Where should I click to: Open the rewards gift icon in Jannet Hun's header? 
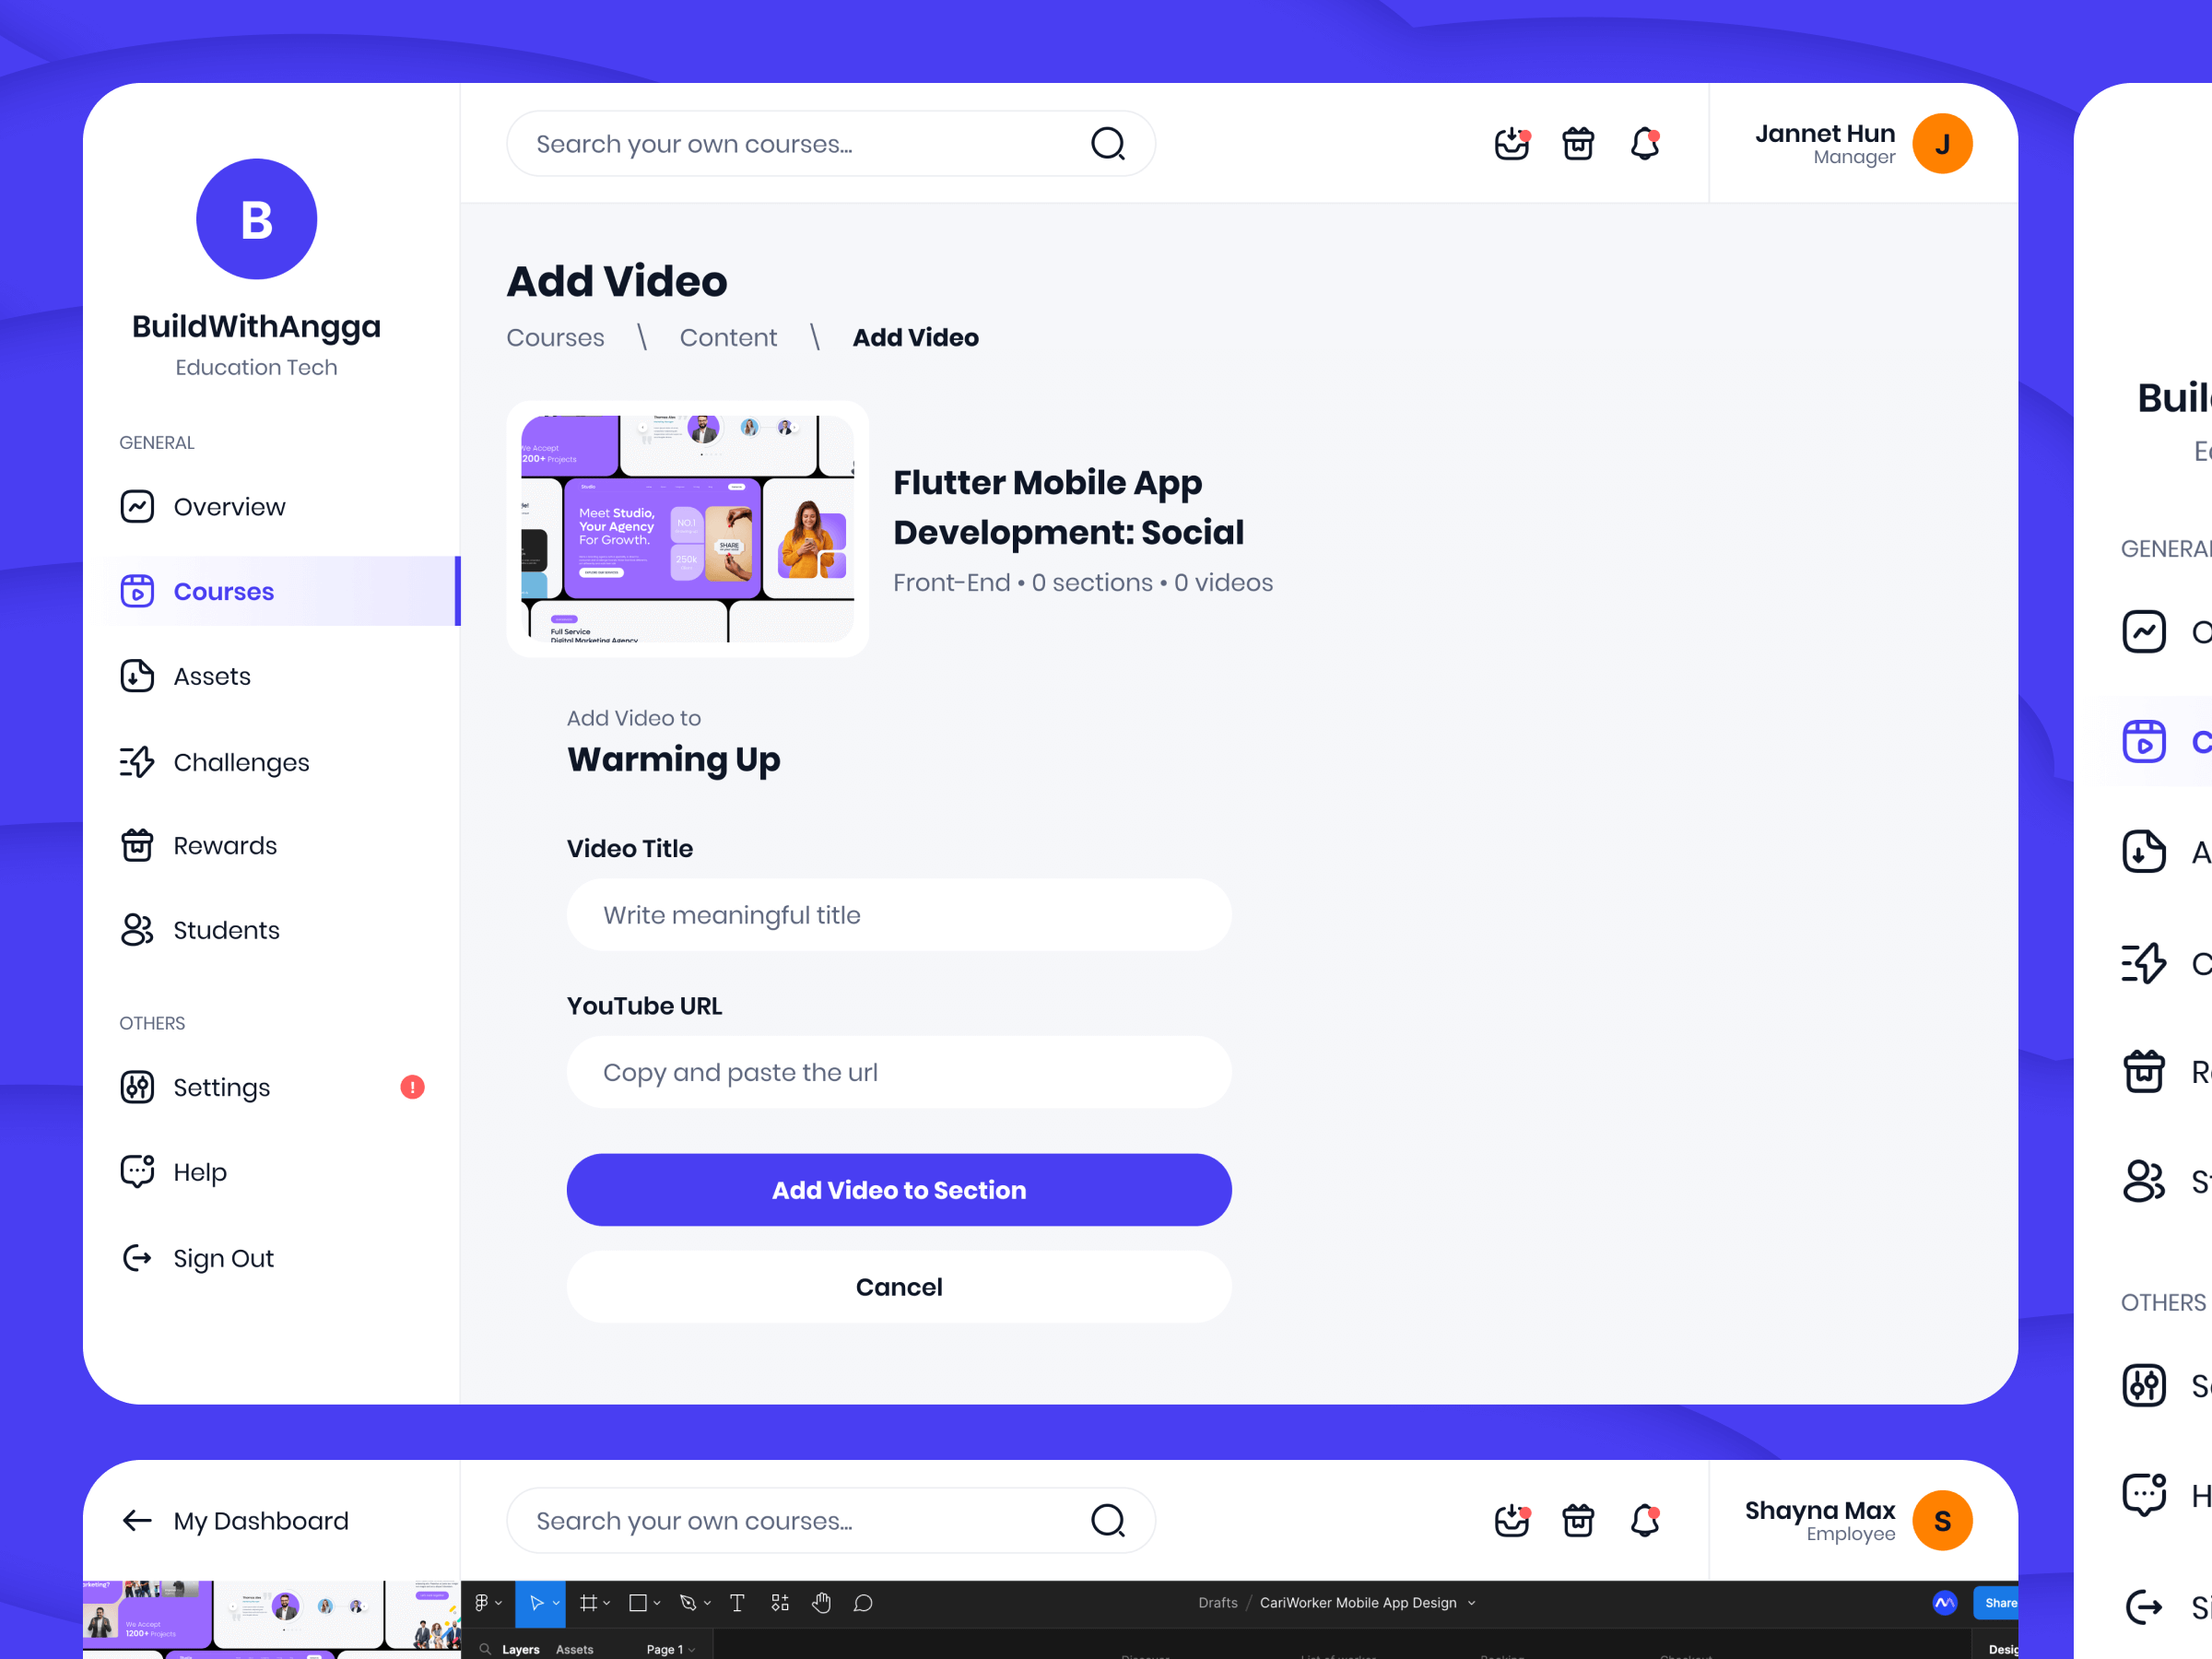point(1578,144)
